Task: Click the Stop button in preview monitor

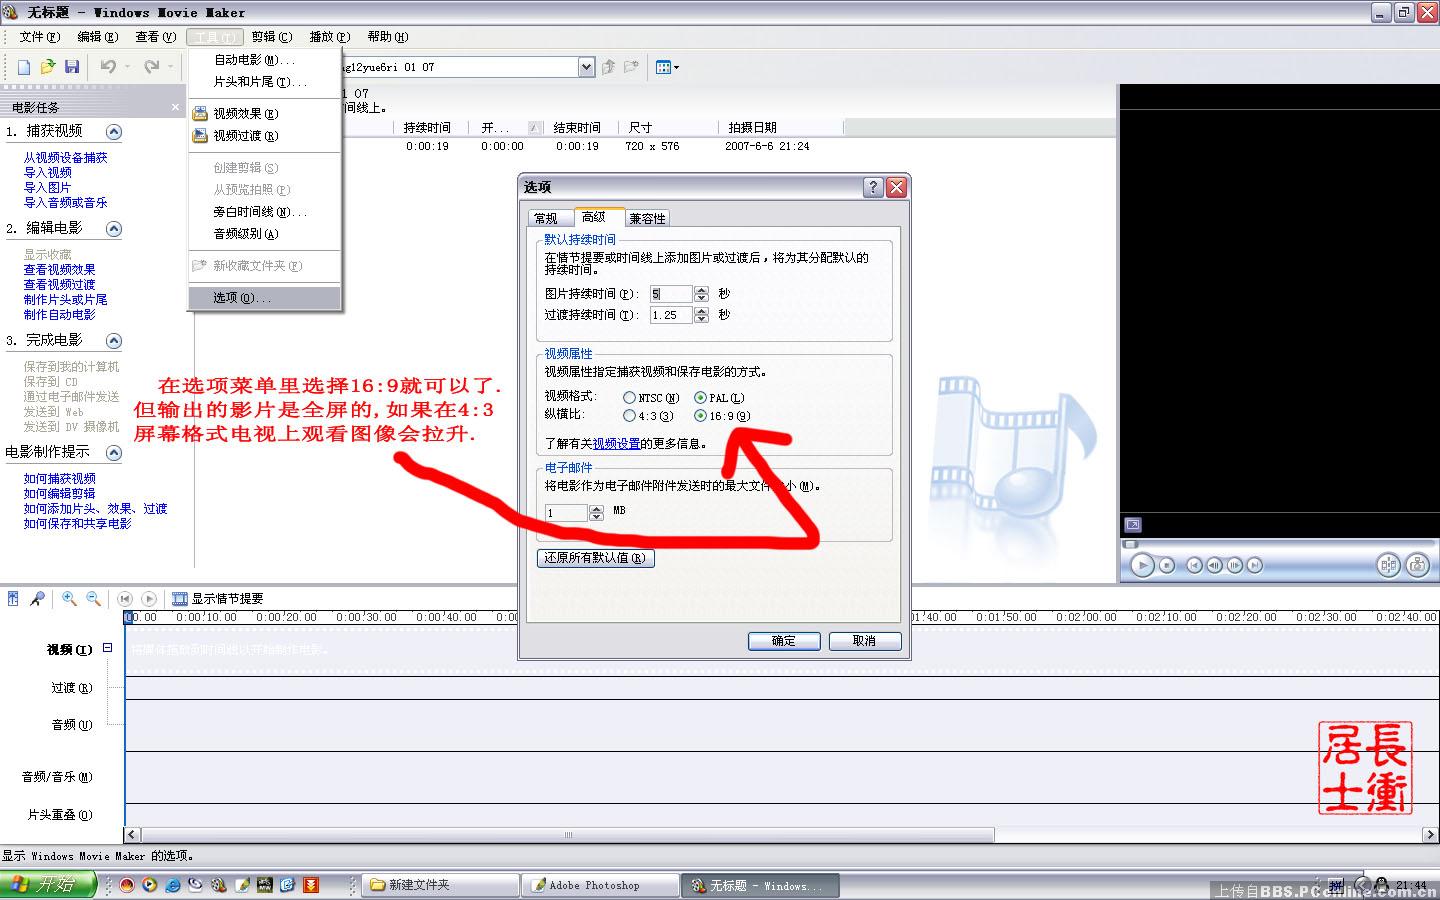Action: [x=1167, y=565]
